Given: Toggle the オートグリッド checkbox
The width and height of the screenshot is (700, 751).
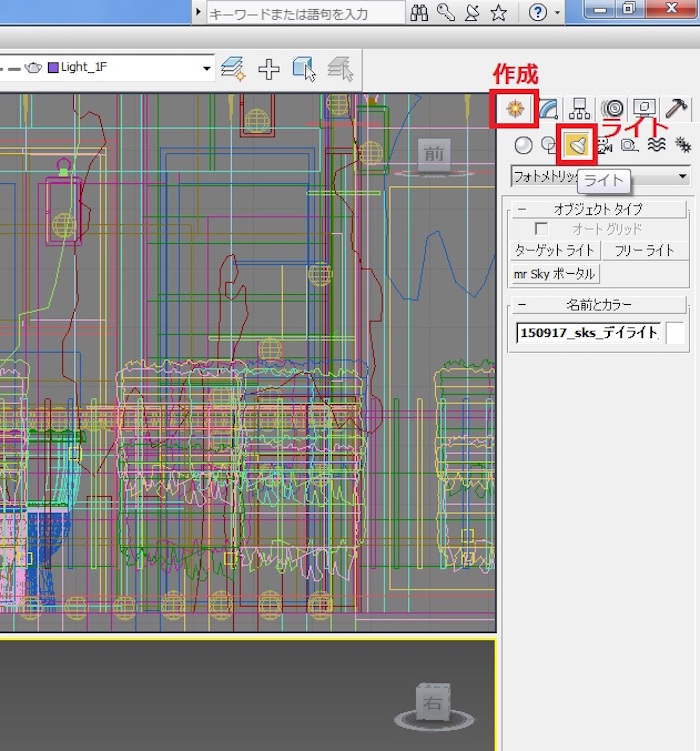Looking at the screenshot, I should coord(542,229).
